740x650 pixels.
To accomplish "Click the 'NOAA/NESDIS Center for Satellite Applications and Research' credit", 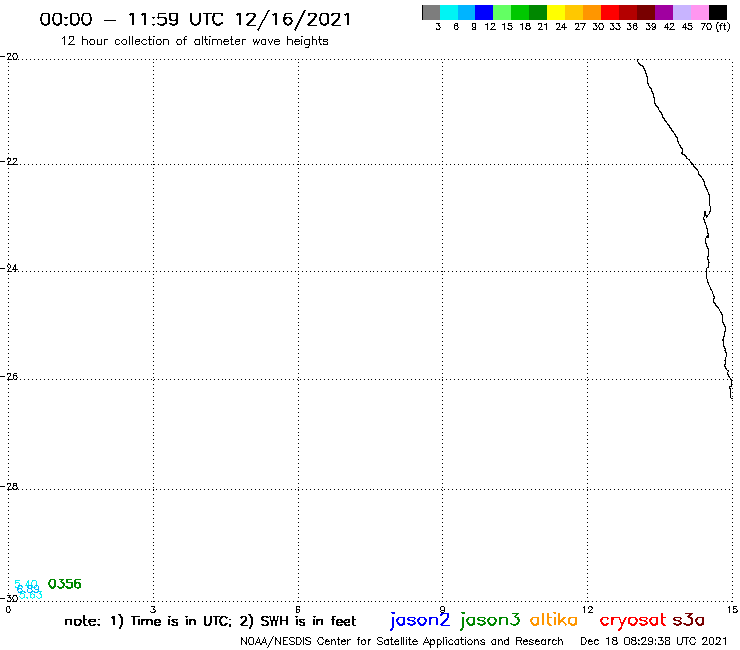I will click(402, 641).
